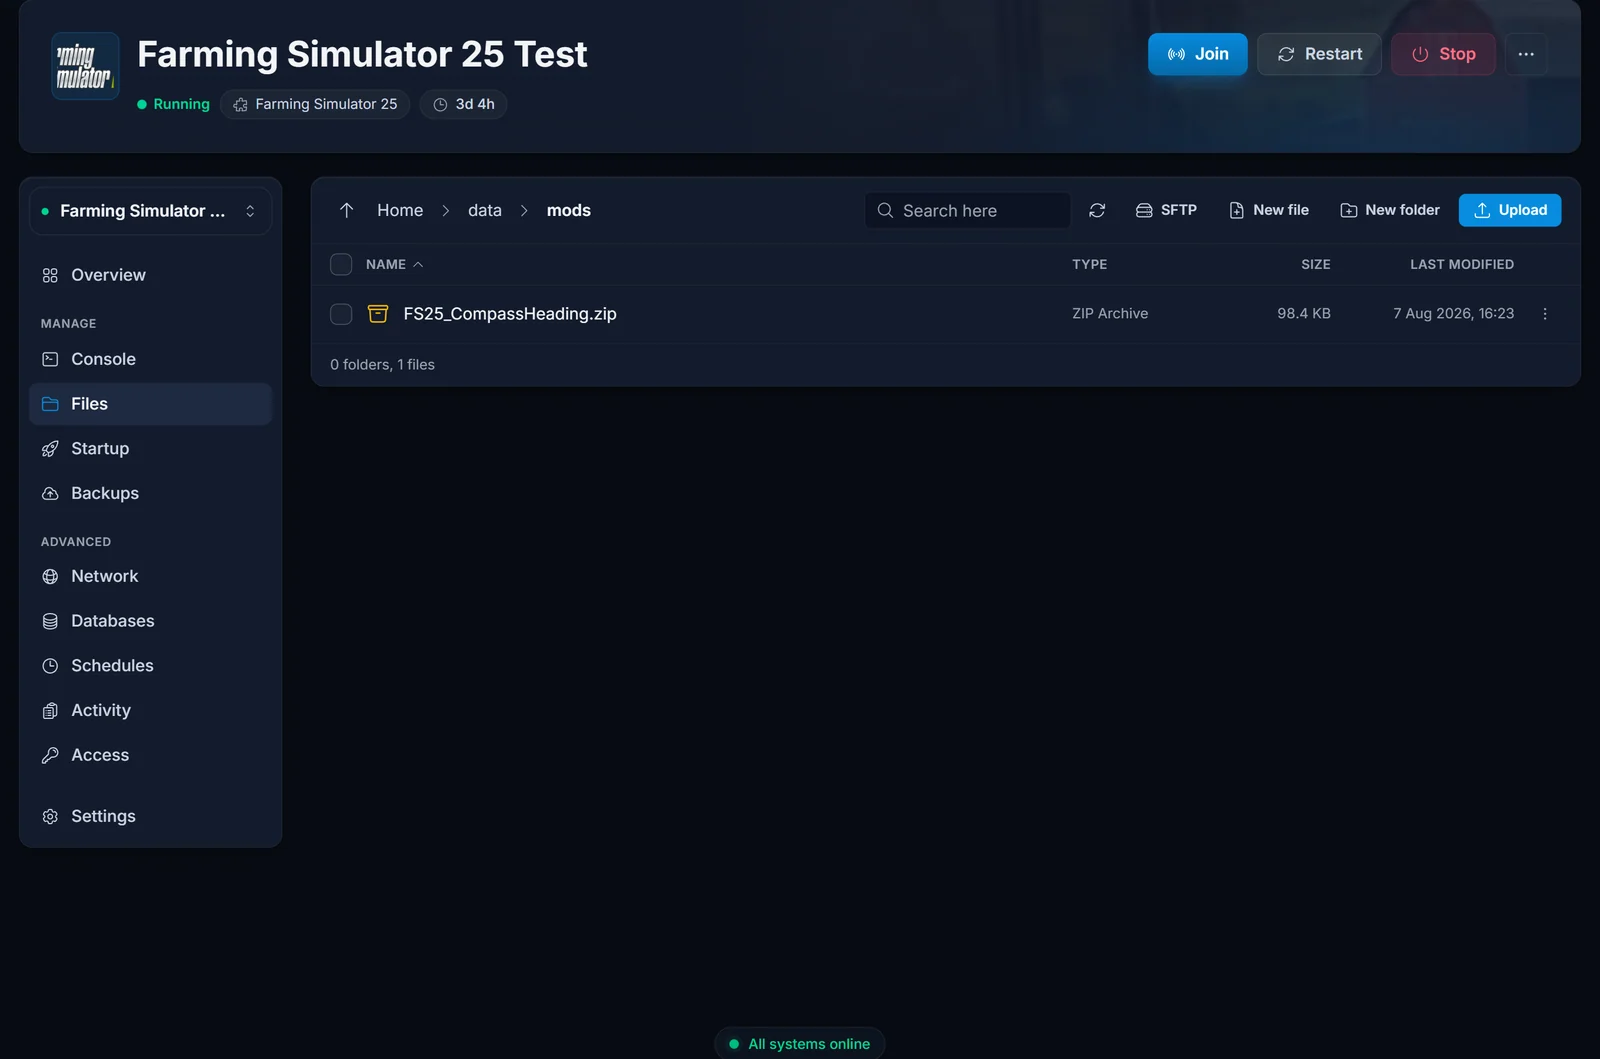Viewport: 1600px width, 1059px height.
Task: Restart the Farming Simulator 25 server
Action: tap(1319, 54)
